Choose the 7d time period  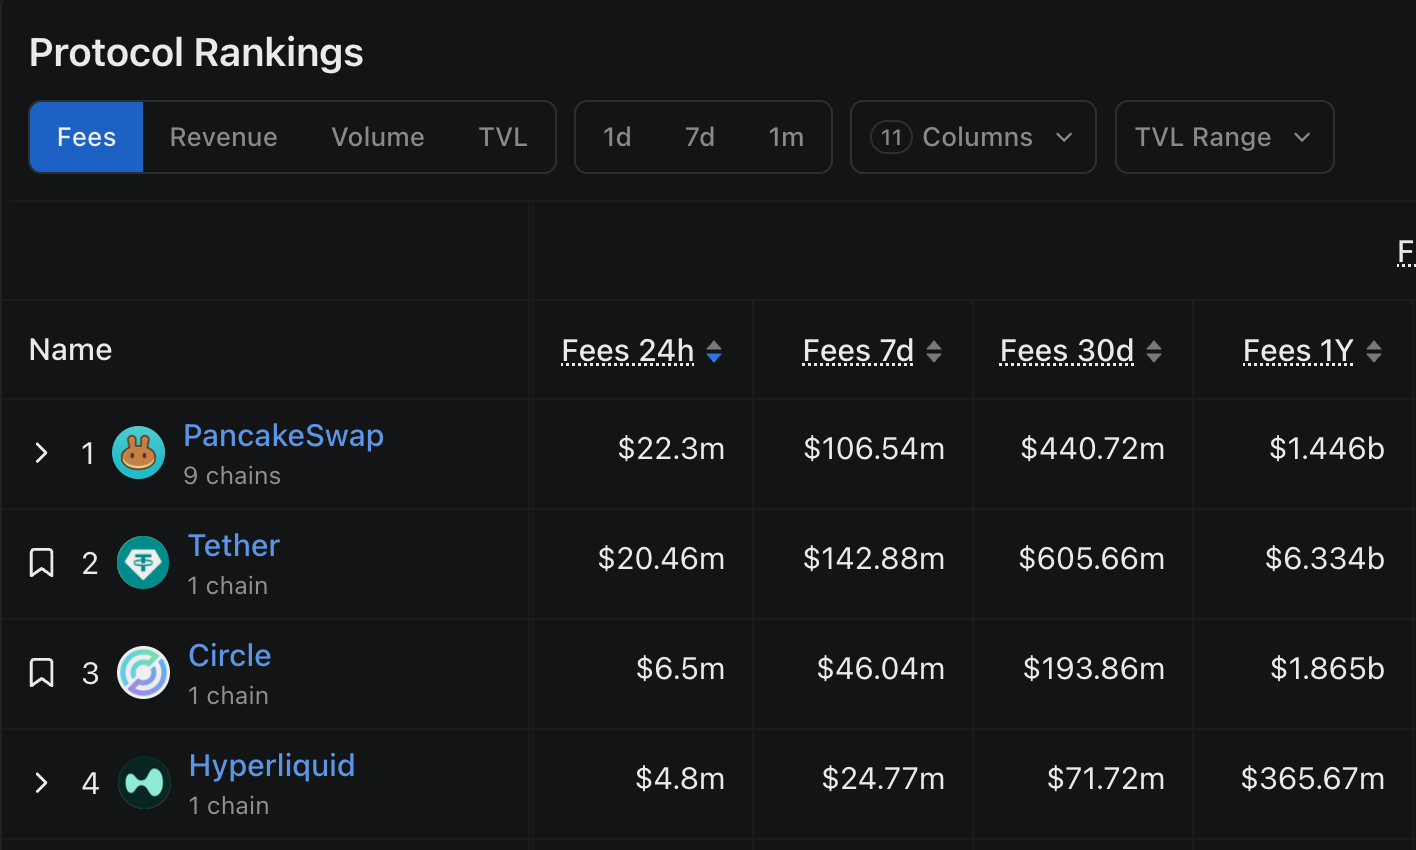pyautogui.click(x=700, y=137)
